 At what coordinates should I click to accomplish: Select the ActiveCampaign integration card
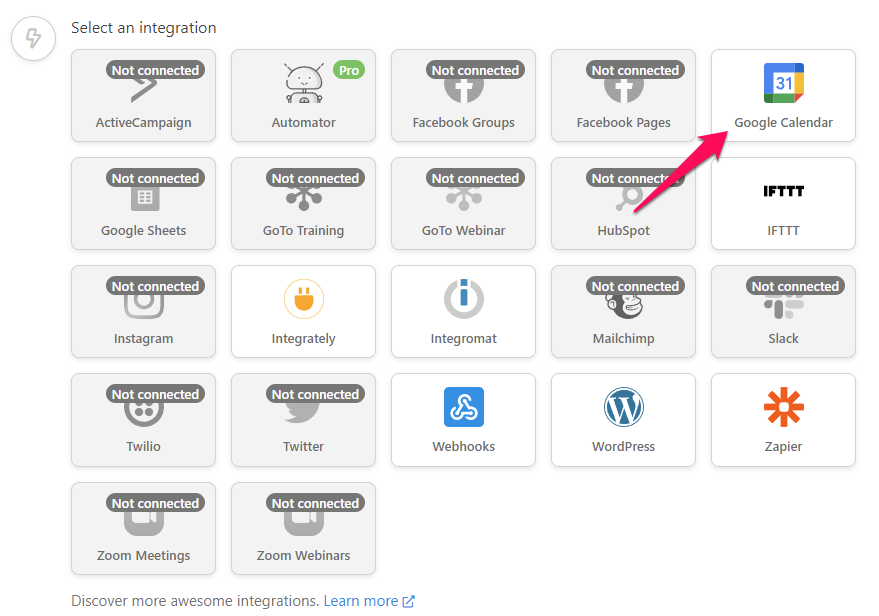pos(144,95)
